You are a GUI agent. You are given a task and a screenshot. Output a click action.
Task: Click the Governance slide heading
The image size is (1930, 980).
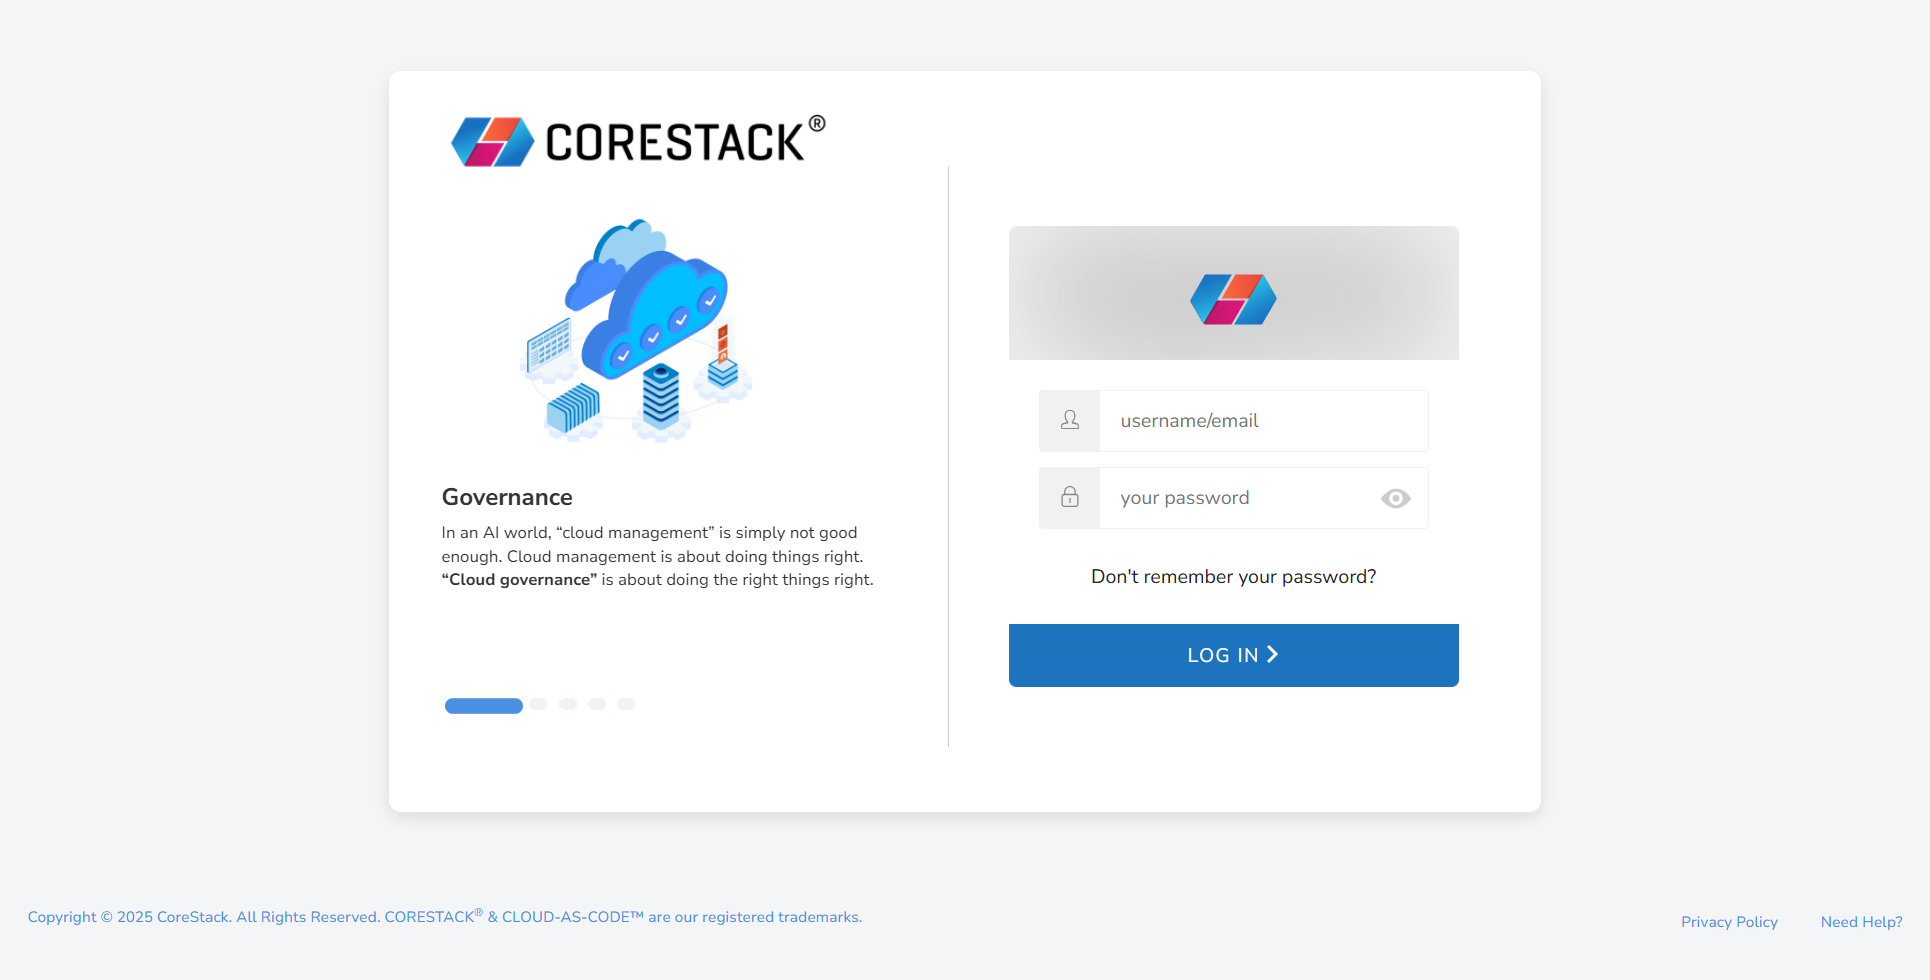pos(507,497)
